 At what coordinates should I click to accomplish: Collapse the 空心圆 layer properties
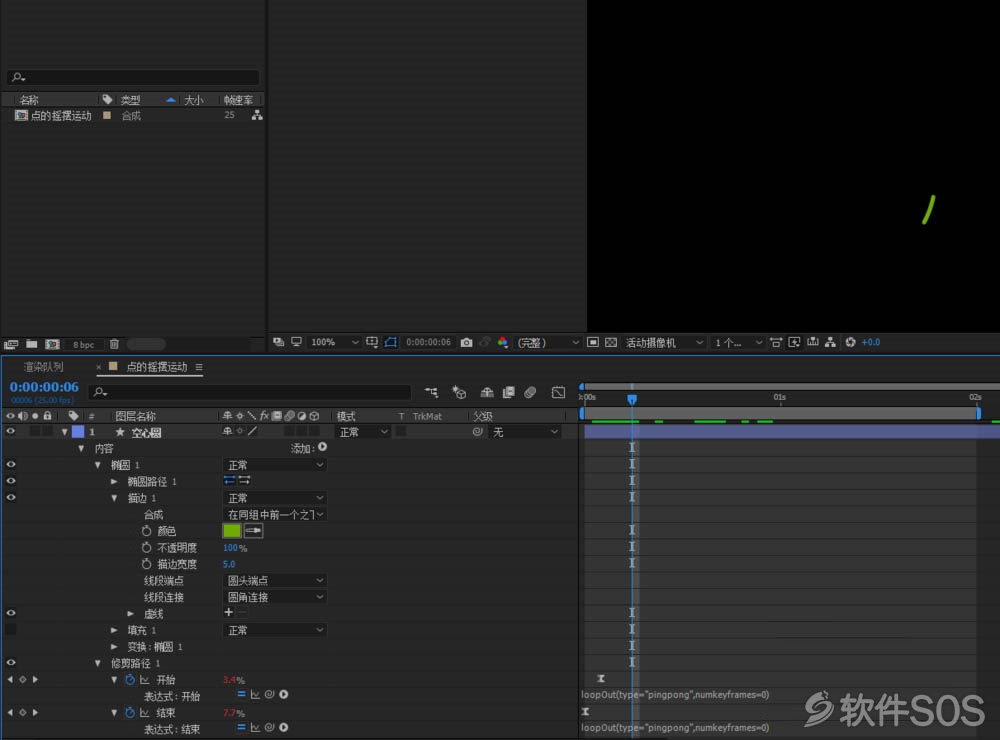coord(64,432)
